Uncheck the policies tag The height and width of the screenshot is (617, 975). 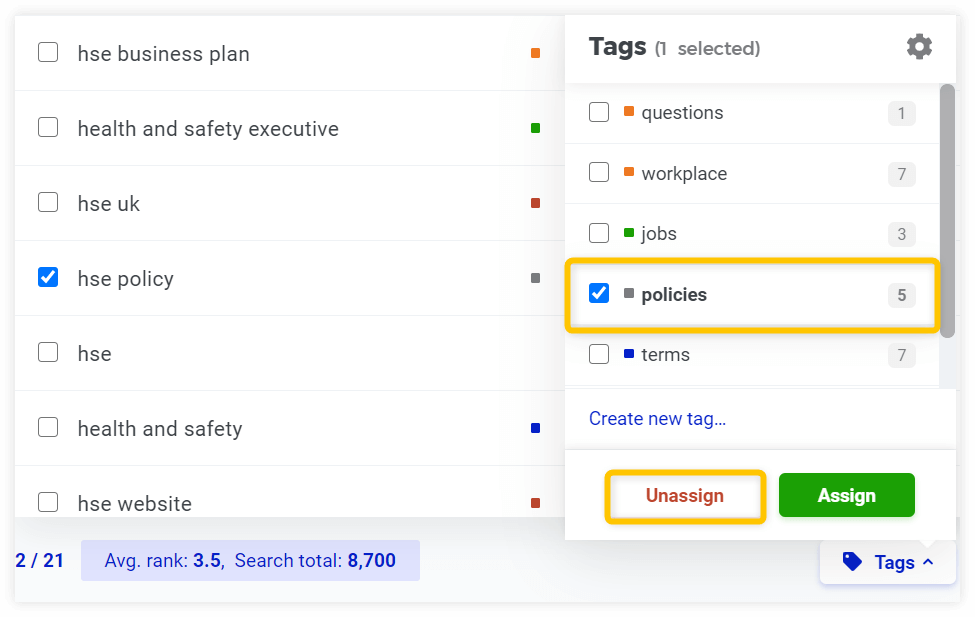[598, 293]
